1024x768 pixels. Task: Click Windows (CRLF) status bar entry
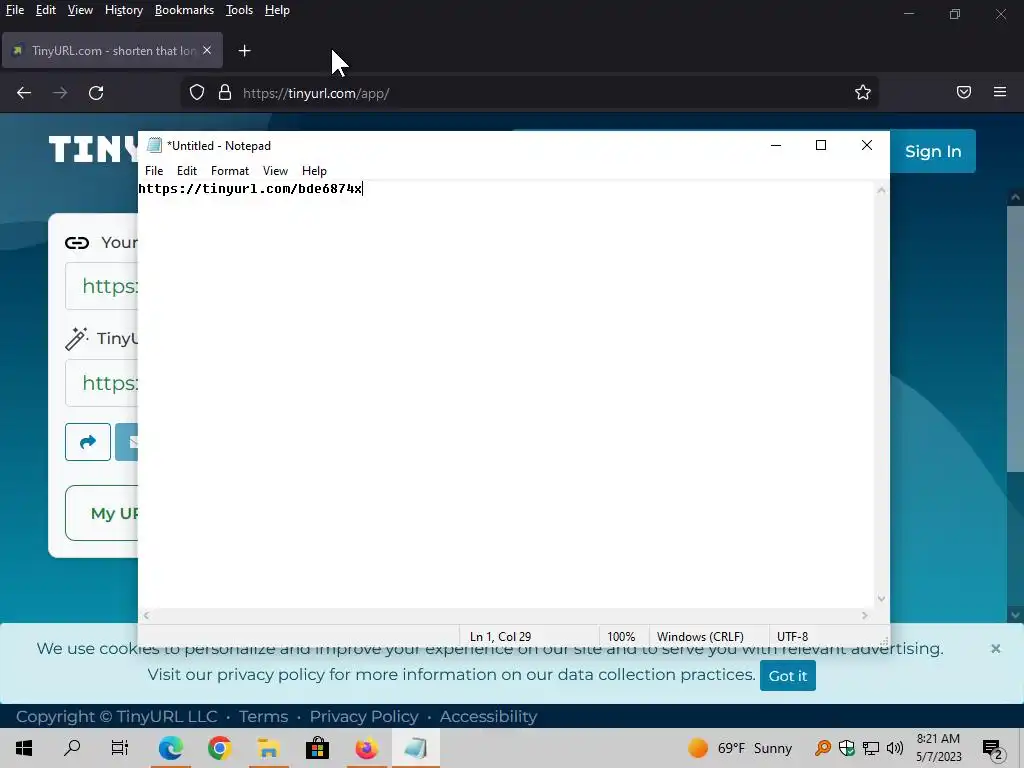pos(700,636)
